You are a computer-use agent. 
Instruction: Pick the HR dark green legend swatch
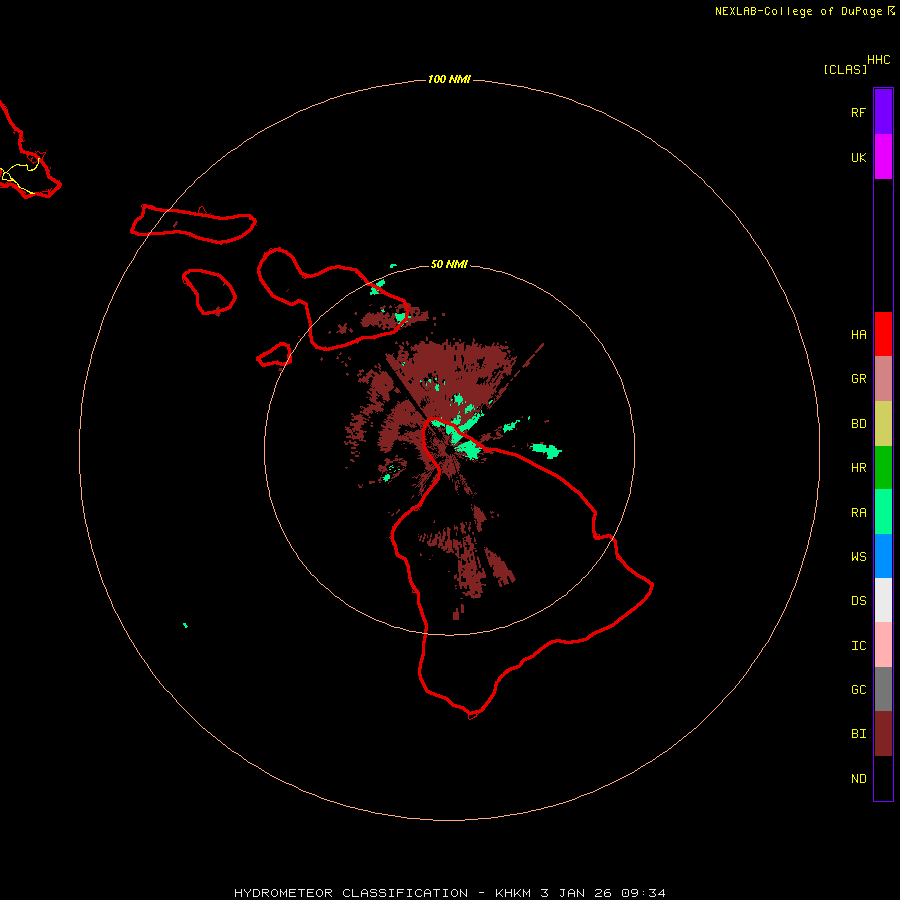pyautogui.click(x=883, y=468)
